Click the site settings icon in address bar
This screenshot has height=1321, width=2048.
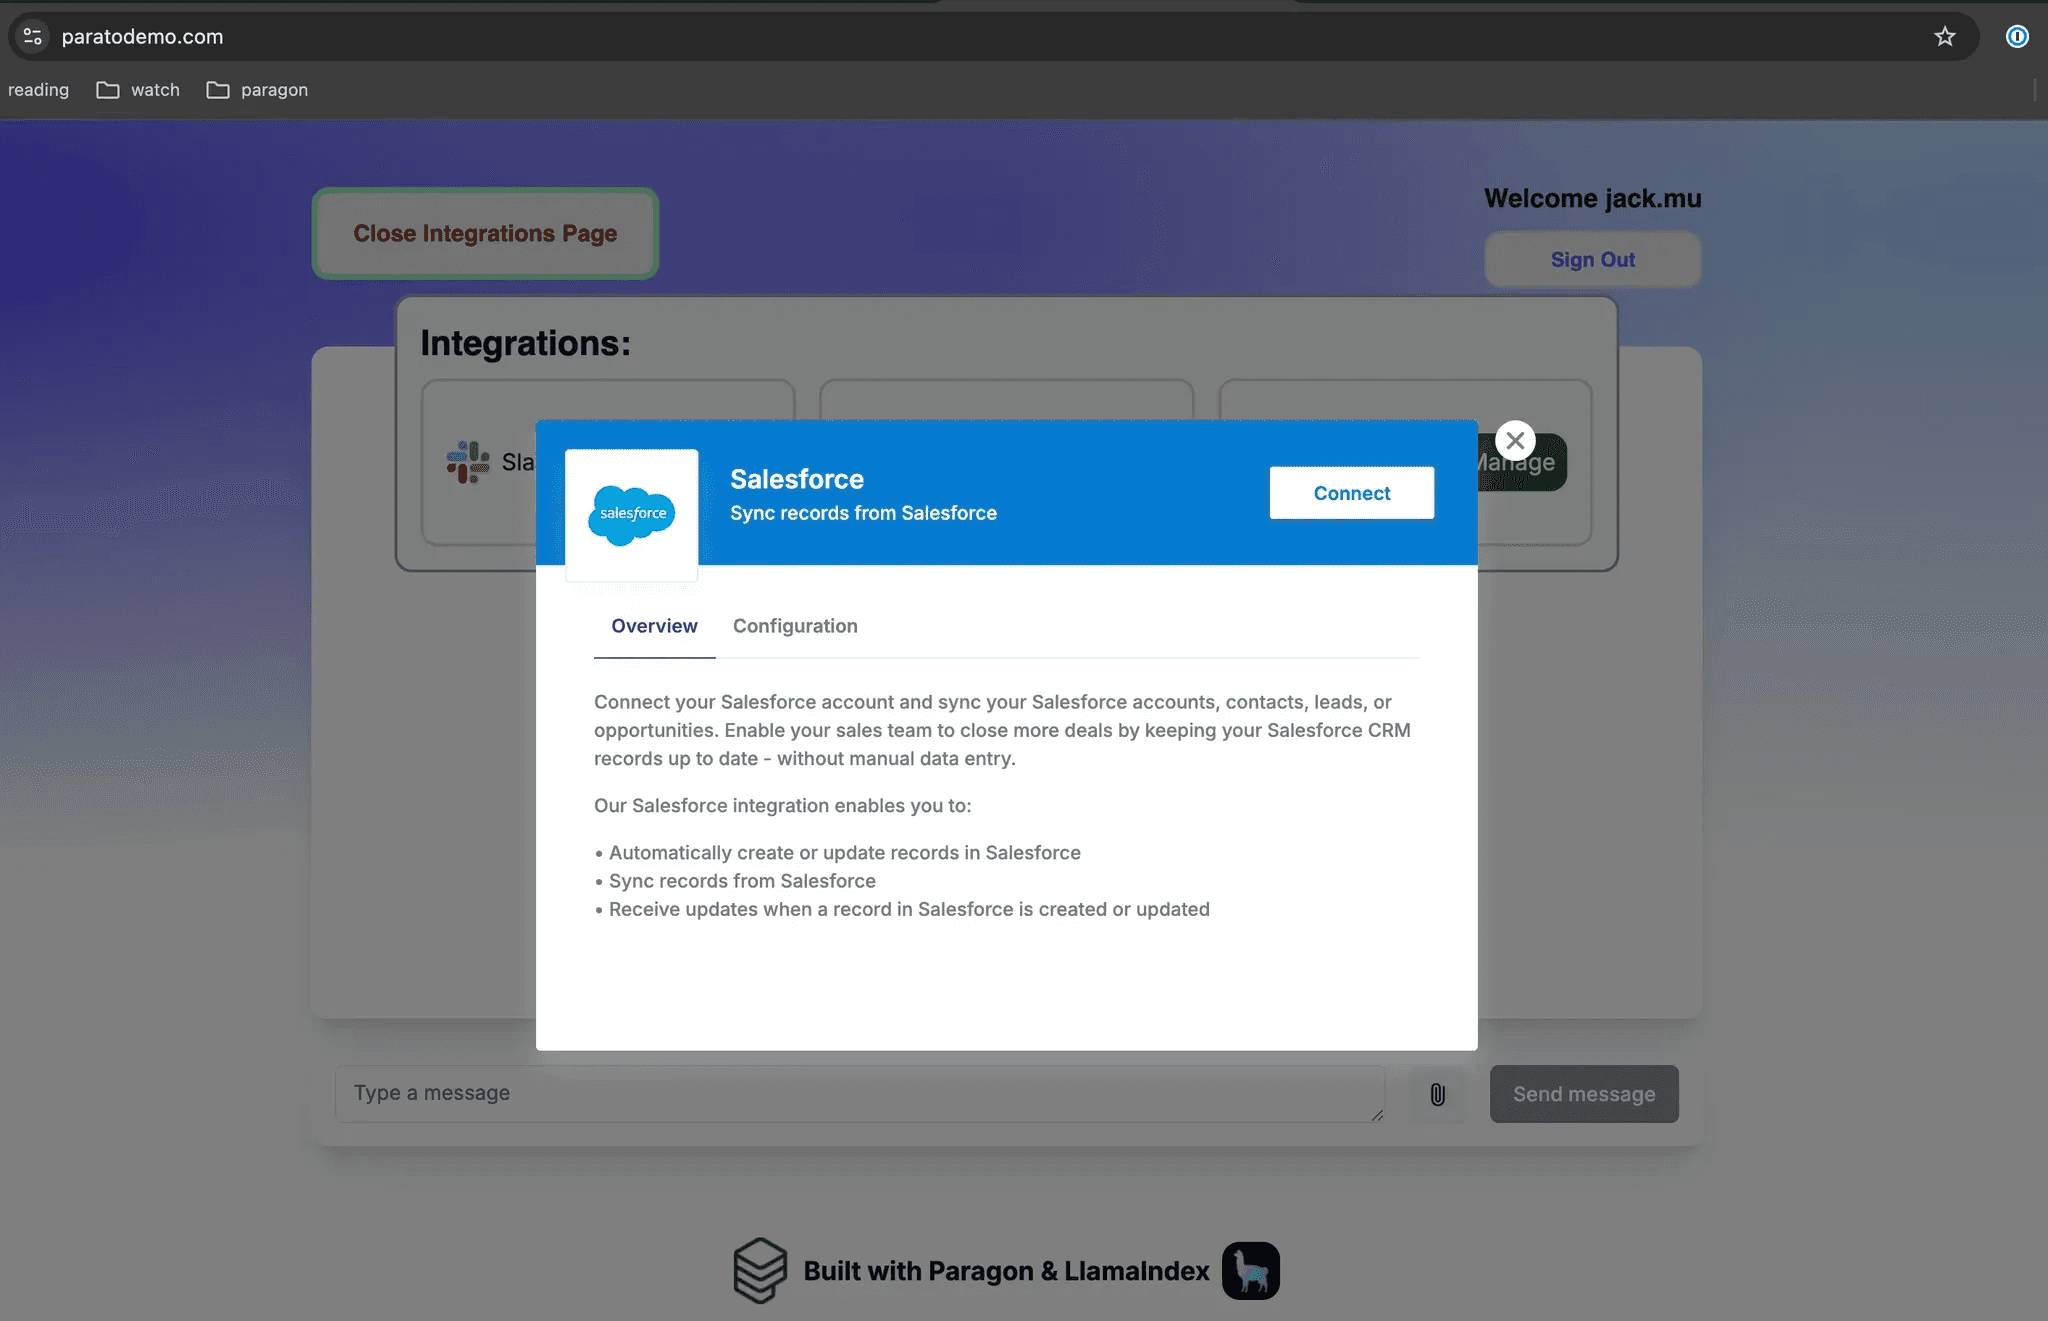pyautogui.click(x=33, y=37)
